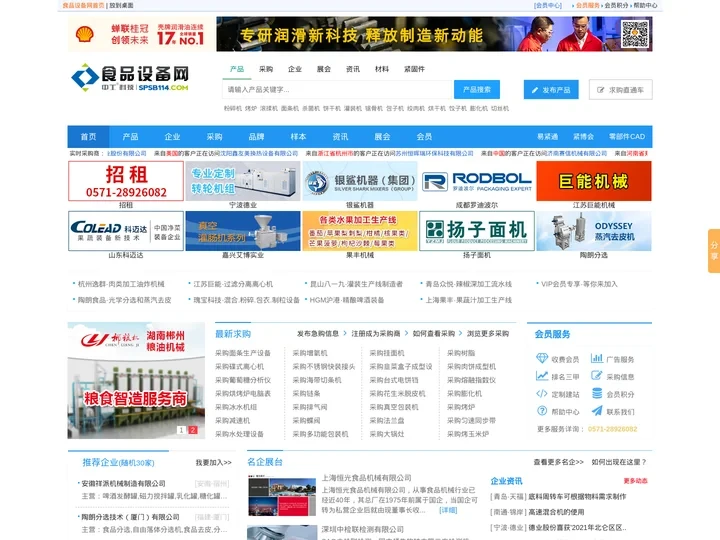The image size is (720, 540).
Task: Click the RODBOL ad banner
Action: coord(477,181)
